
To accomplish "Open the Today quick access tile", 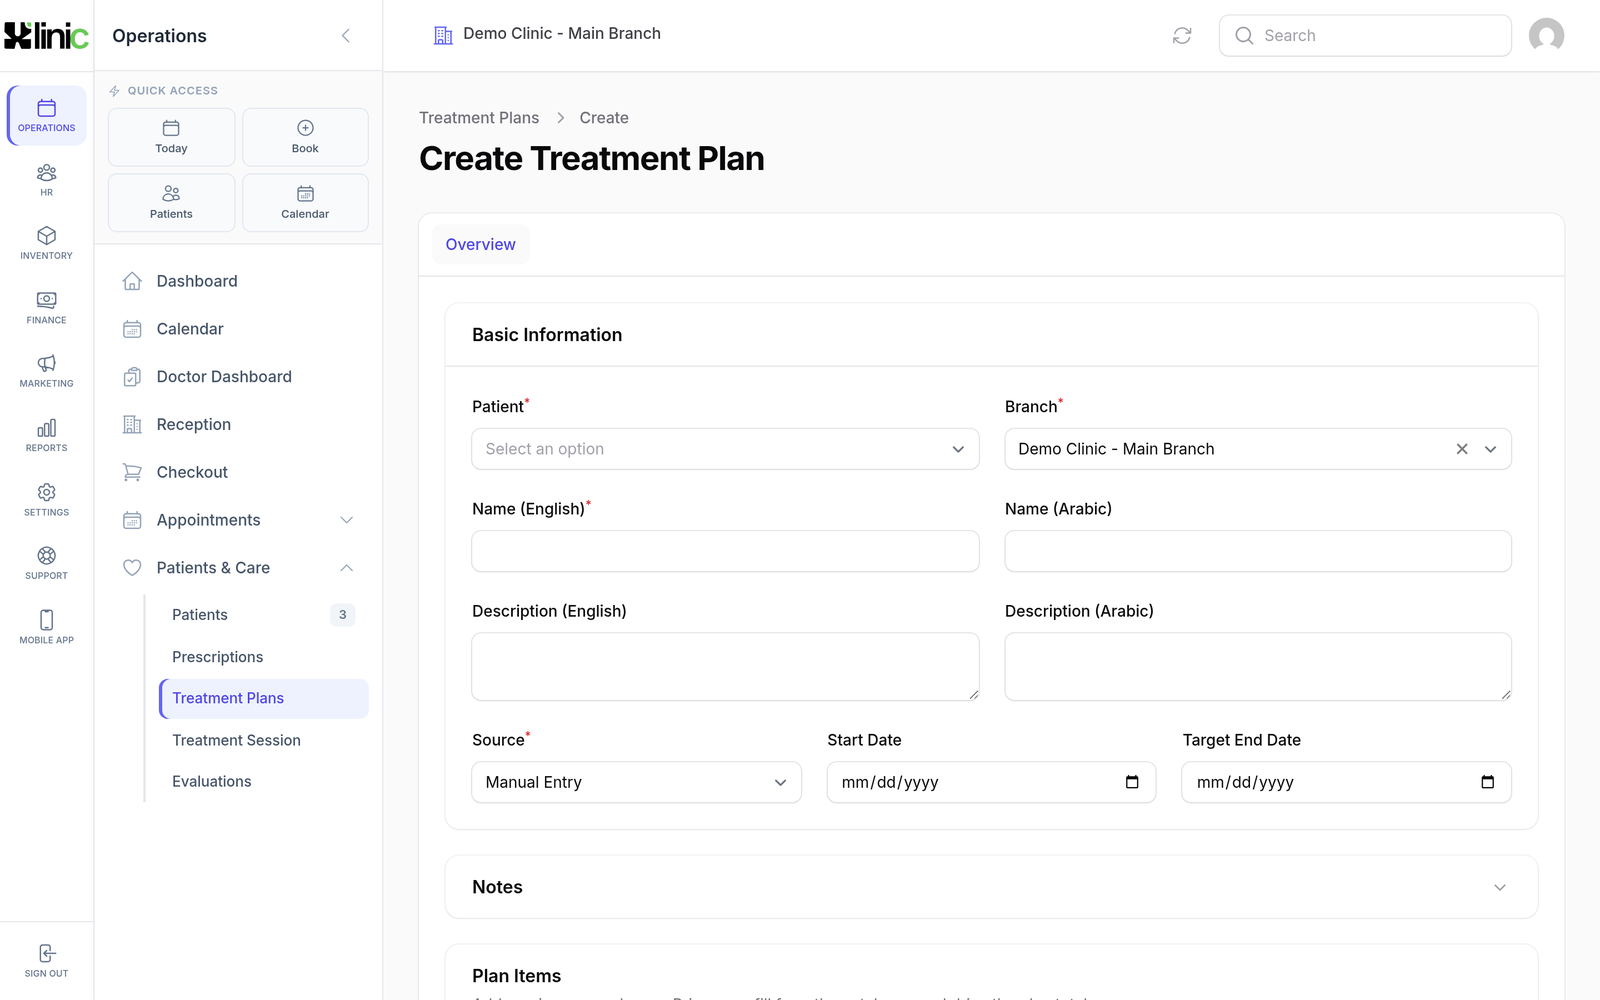I will click(171, 137).
